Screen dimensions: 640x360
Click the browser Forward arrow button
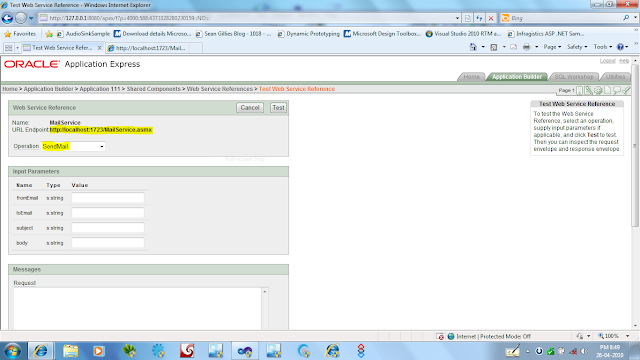(x=20, y=18)
